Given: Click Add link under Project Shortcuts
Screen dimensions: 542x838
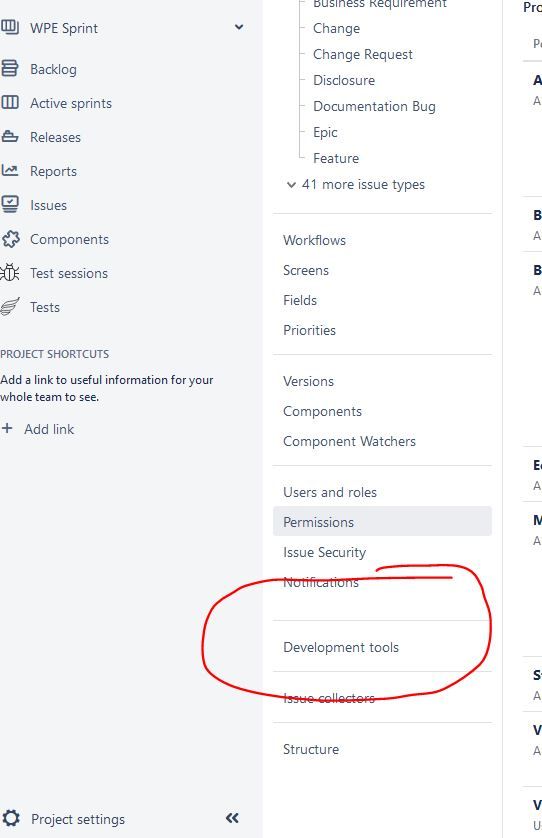Looking at the screenshot, I should (49, 429).
